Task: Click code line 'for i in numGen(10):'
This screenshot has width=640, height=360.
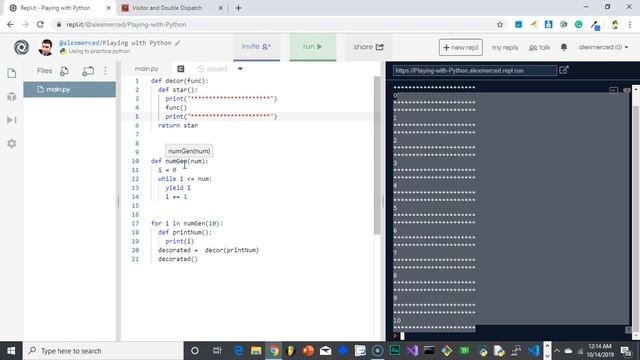Action: 187,223
